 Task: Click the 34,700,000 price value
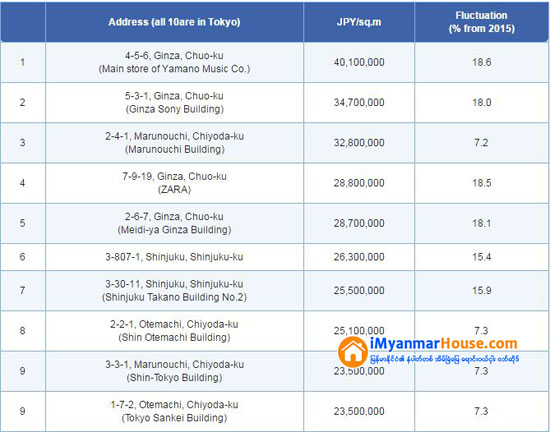tap(359, 103)
